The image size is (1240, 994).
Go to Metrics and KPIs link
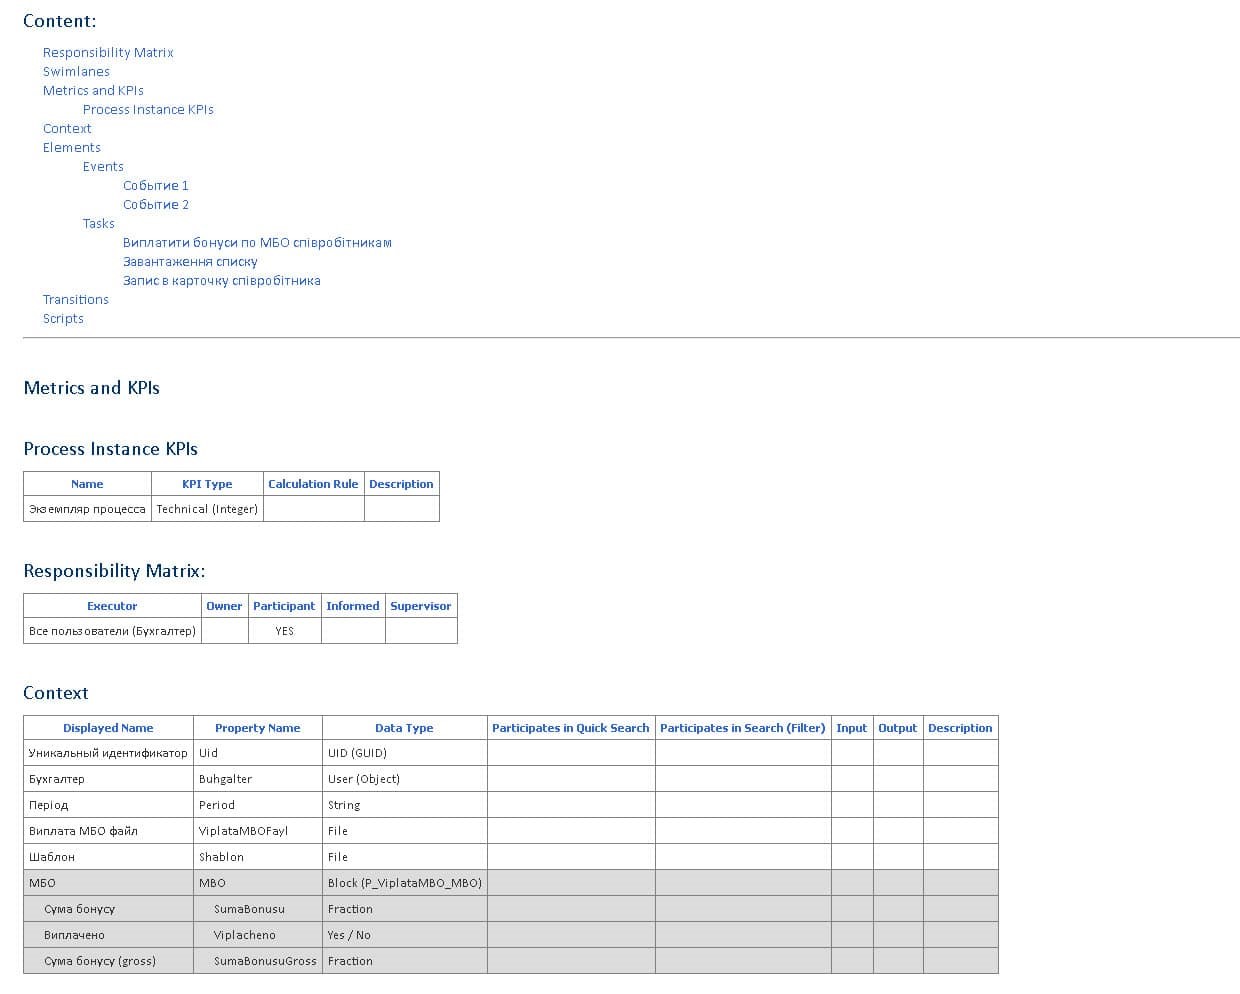pyautogui.click(x=93, y=90)
